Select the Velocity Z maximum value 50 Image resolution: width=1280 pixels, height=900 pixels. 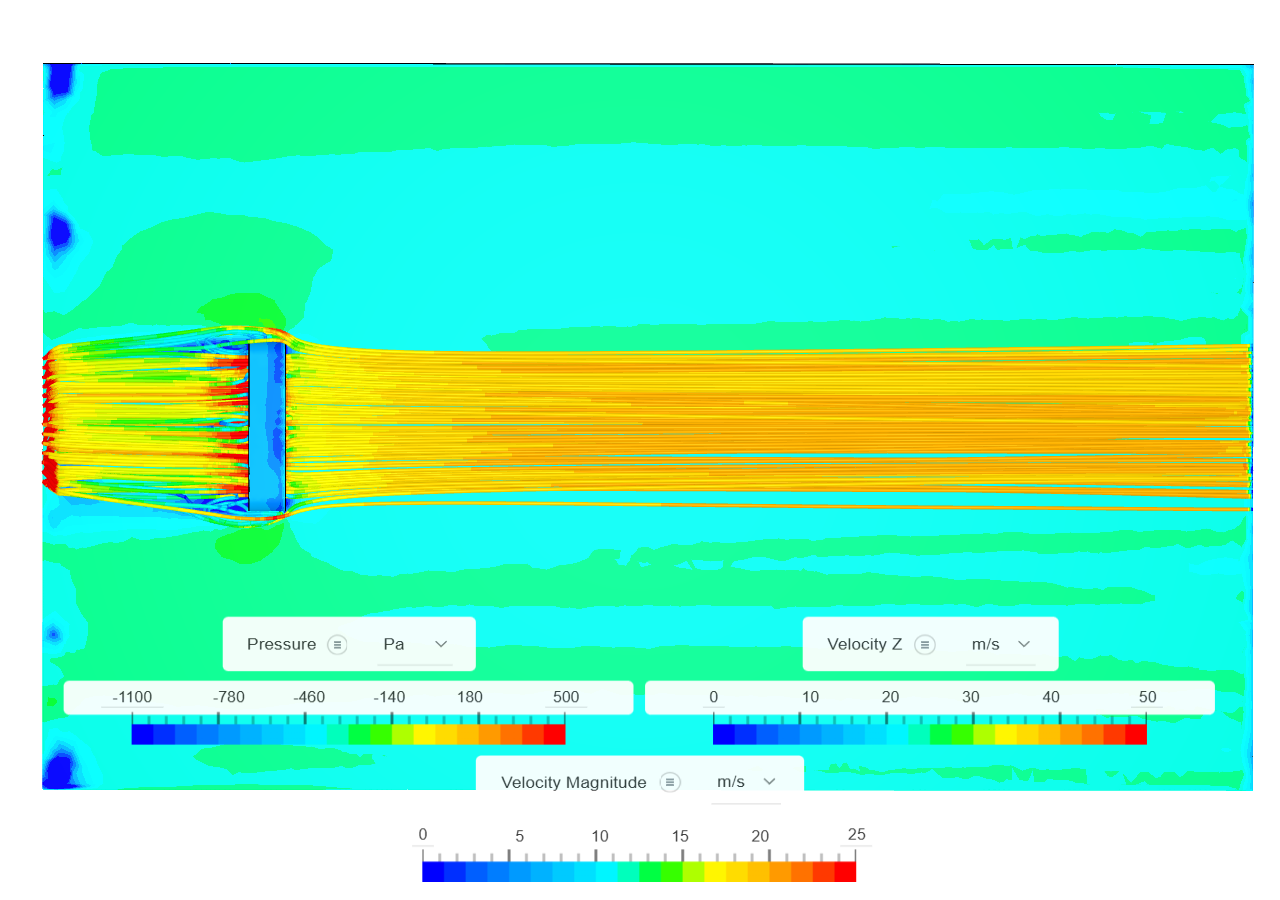(1147, 697)
